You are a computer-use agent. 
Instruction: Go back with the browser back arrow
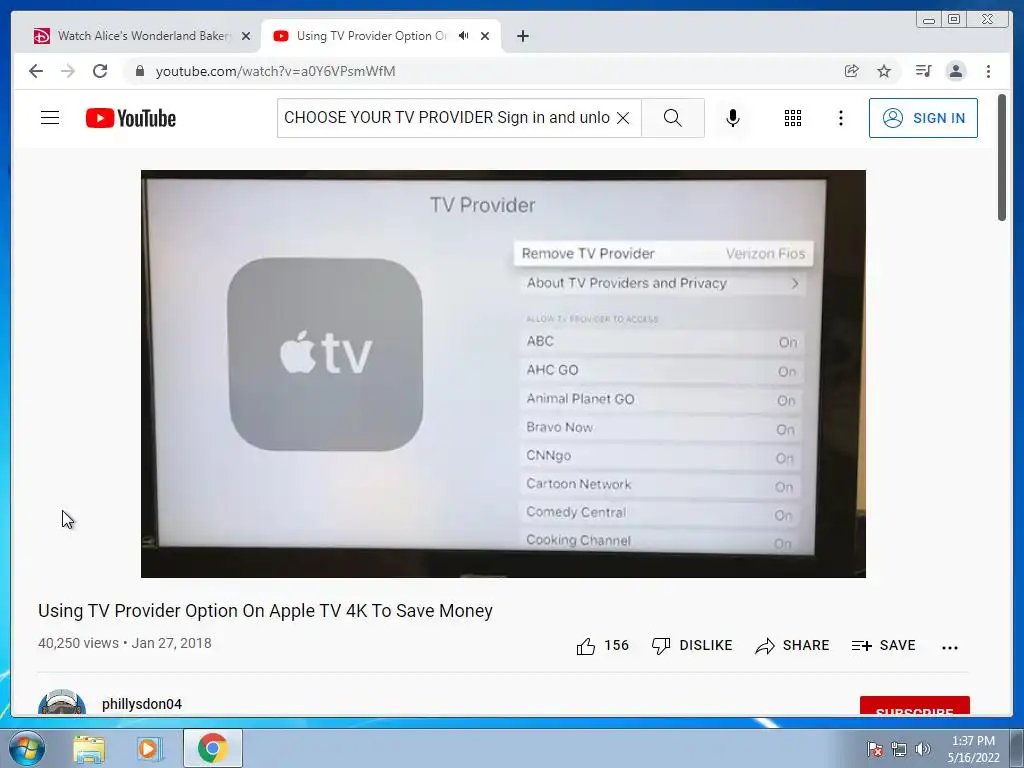36,71
